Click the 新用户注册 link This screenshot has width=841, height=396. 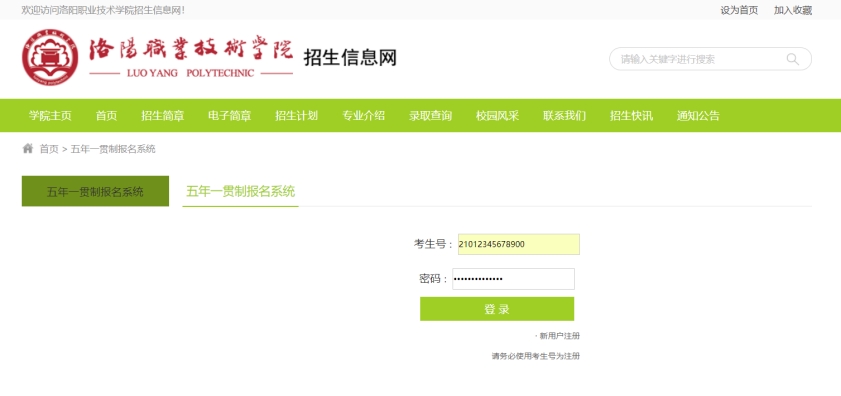[x=559, y=336]
